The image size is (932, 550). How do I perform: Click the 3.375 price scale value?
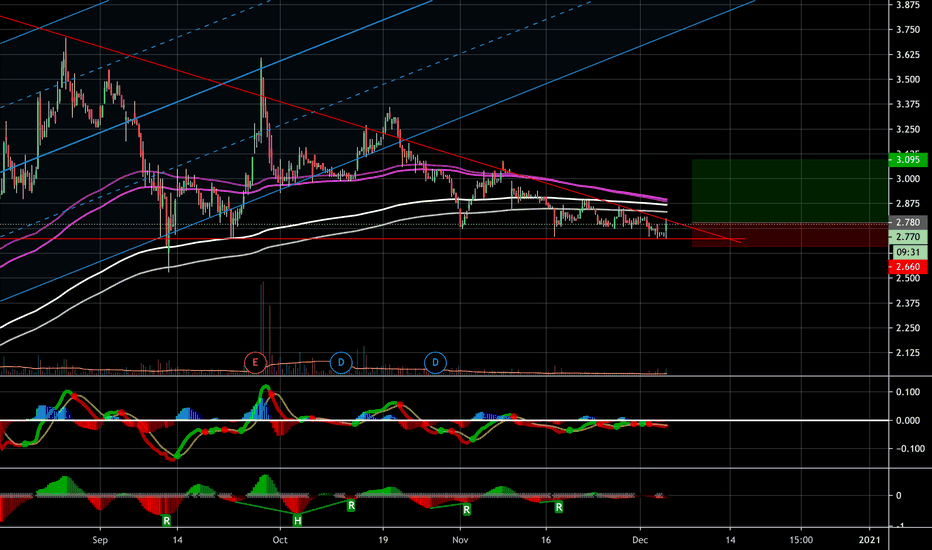click(908, 105)
